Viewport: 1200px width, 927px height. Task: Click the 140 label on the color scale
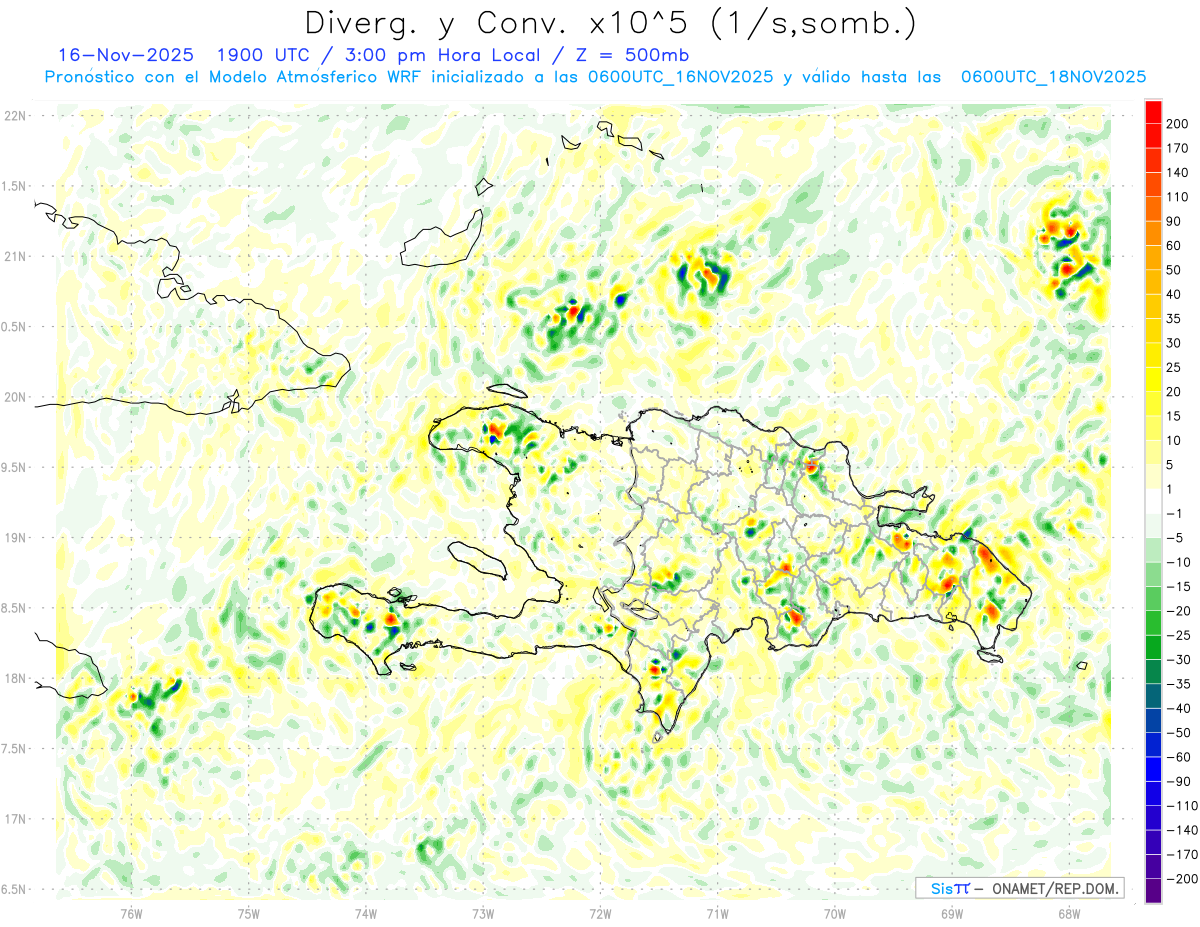[1177, 172]
